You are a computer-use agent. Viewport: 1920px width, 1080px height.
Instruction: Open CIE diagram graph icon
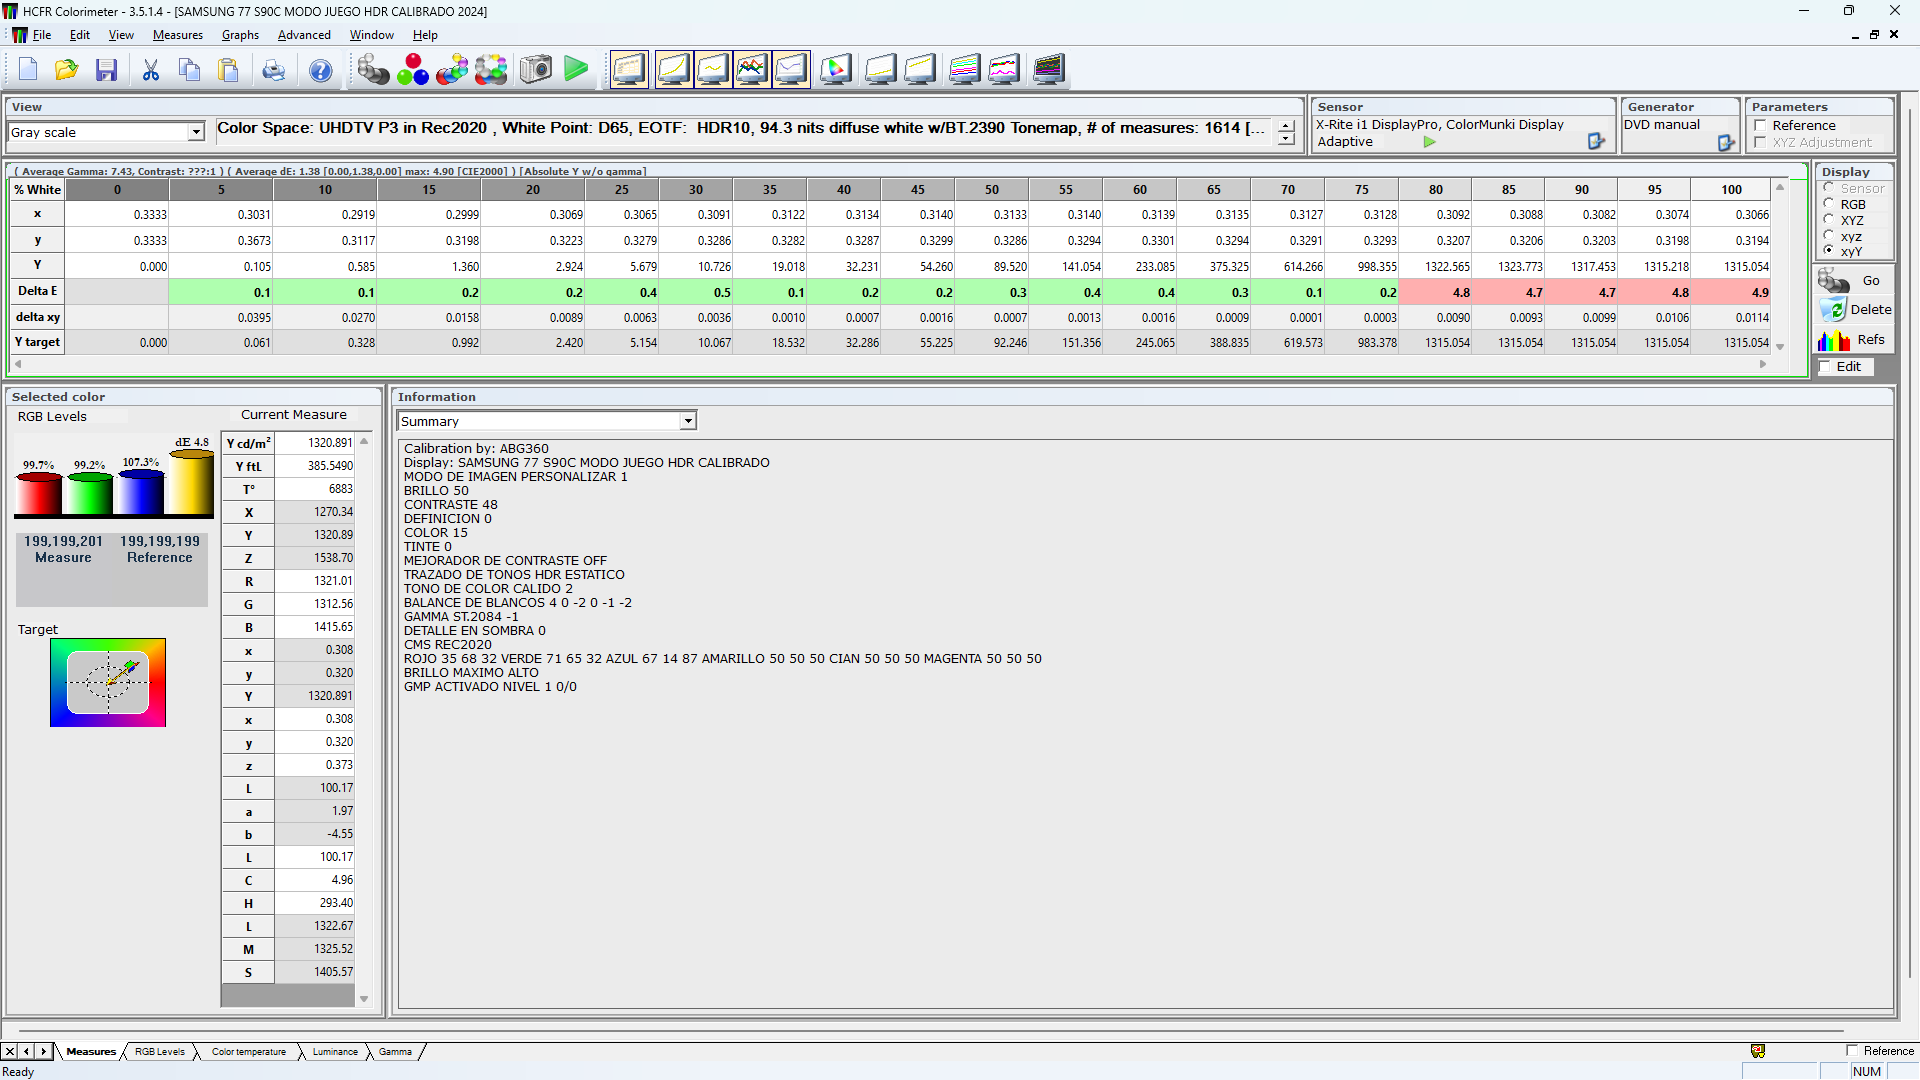(836, 70)
